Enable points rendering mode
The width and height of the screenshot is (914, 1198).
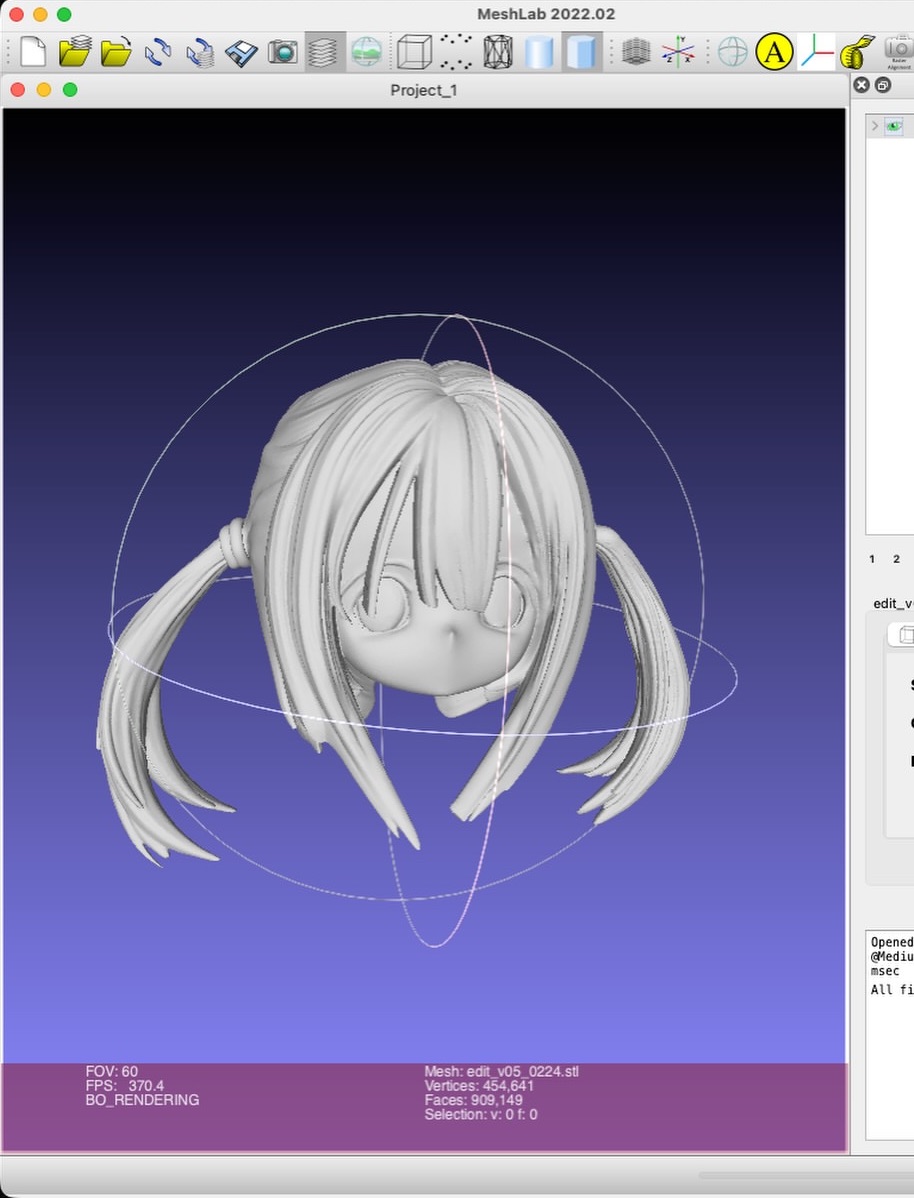(456, 52)
